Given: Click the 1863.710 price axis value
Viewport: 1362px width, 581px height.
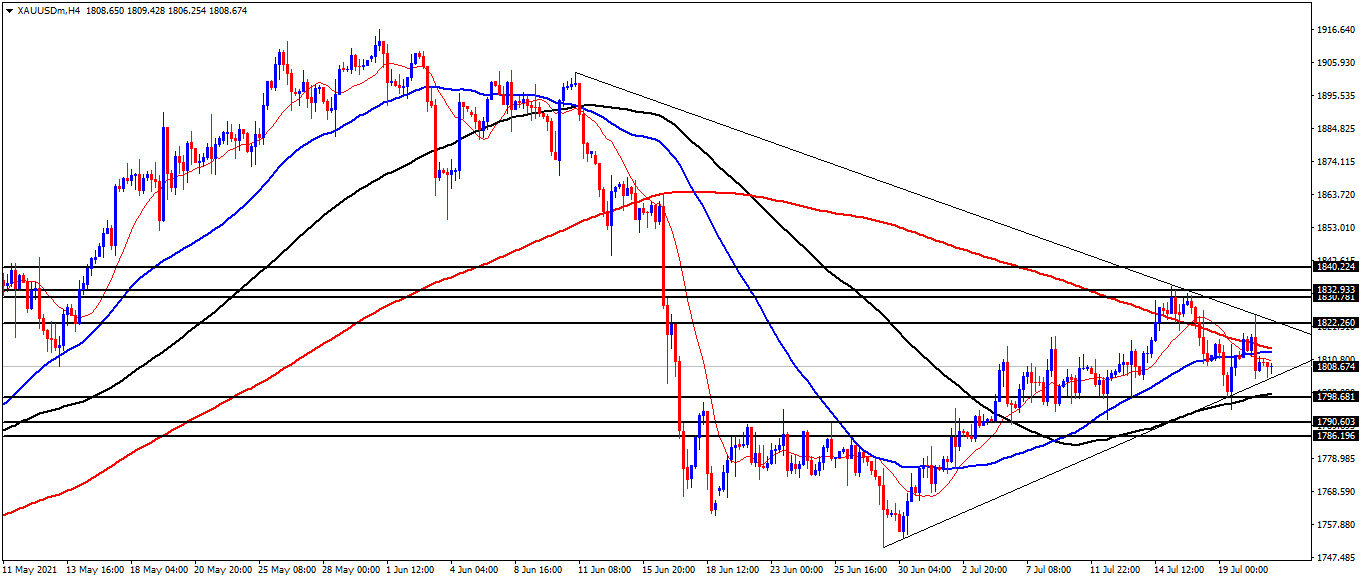Looking at the screenshot, I should click(x=1337, y=195).
